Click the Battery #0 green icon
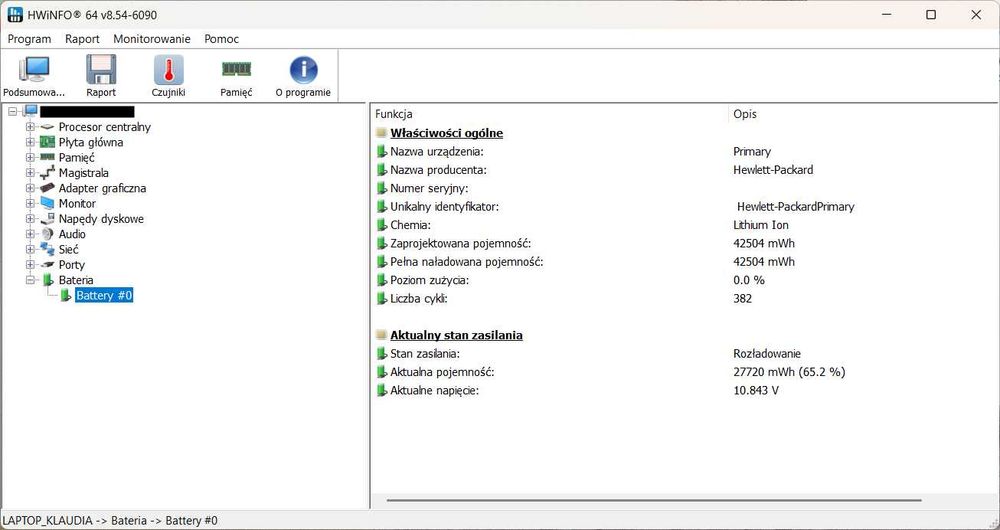 coord(65,295)
